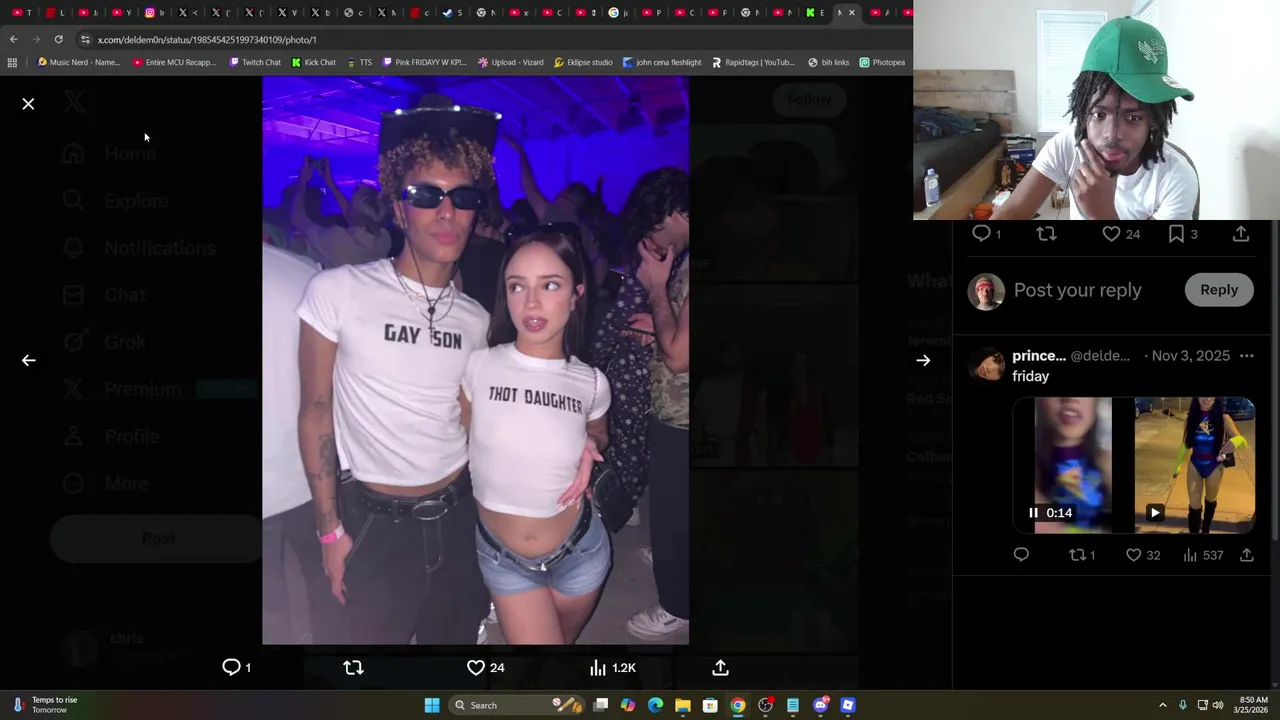Open Discord from taskbar
The height and width of the screenshot is (720, 1280).
820,705
